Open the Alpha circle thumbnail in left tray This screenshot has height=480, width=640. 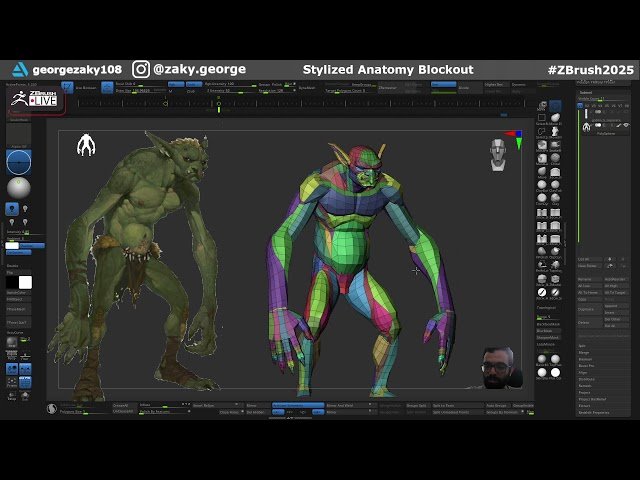tap(18, 162)
